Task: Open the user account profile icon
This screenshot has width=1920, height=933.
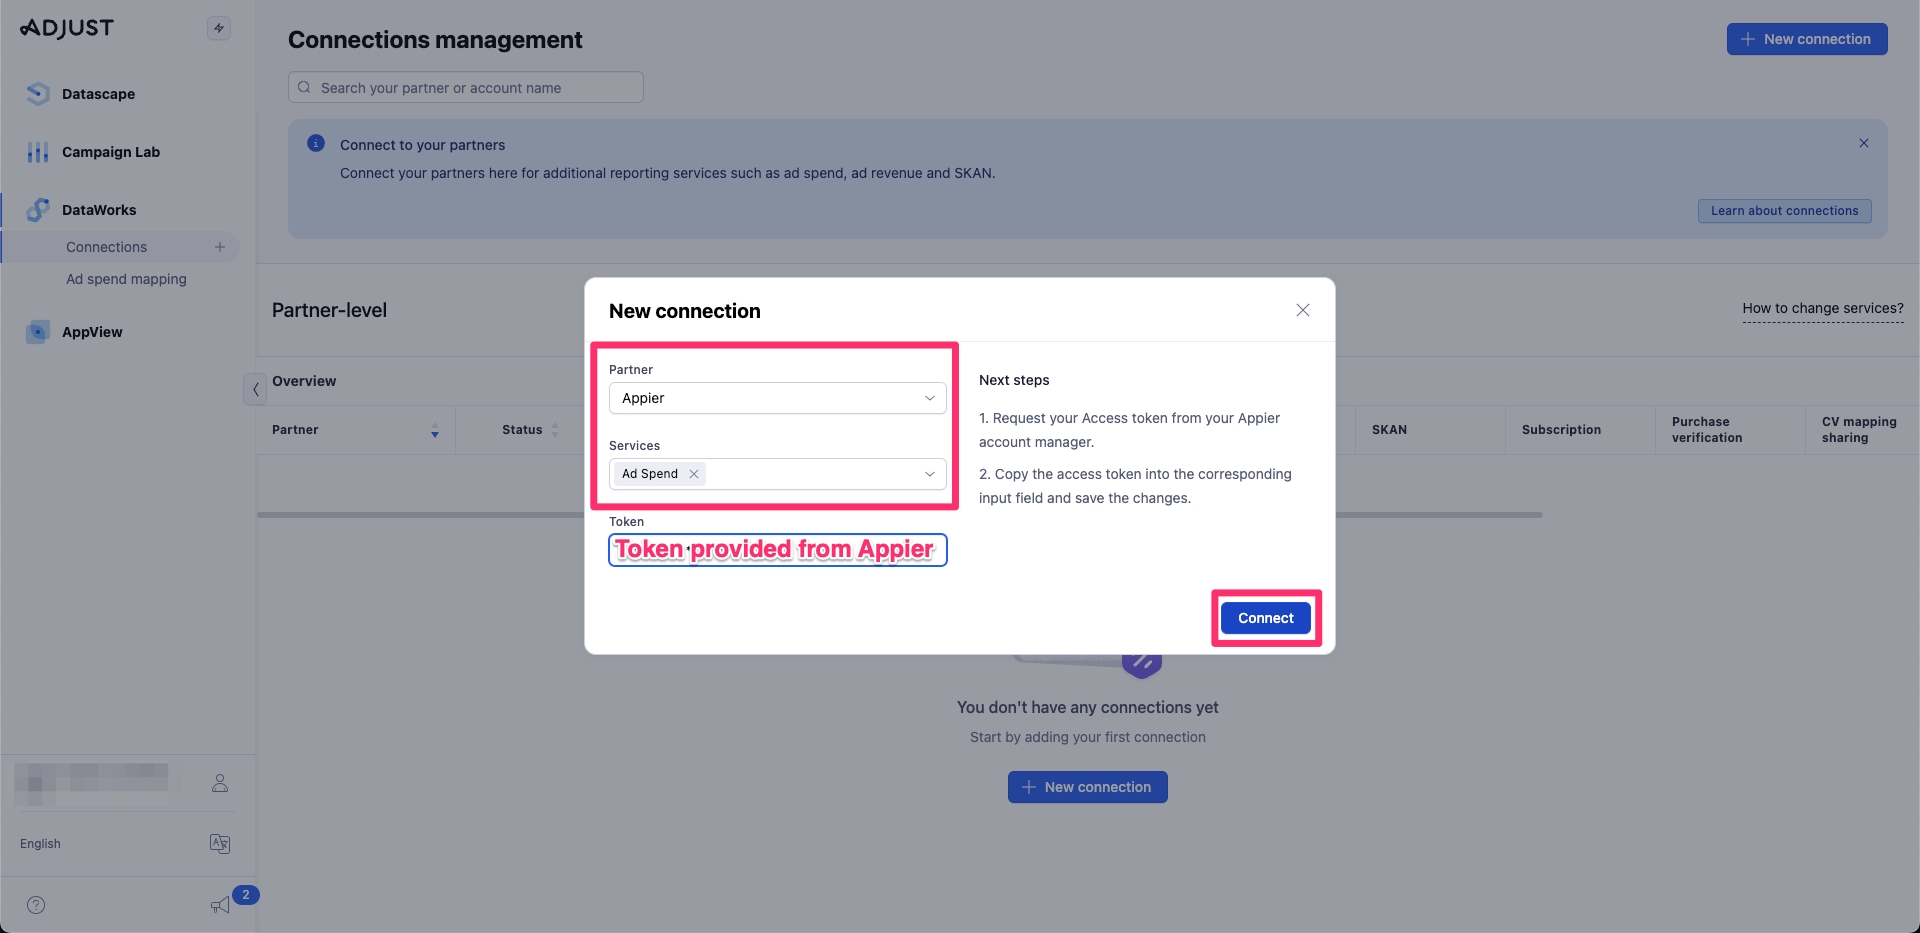Action: tap(220, 783)
